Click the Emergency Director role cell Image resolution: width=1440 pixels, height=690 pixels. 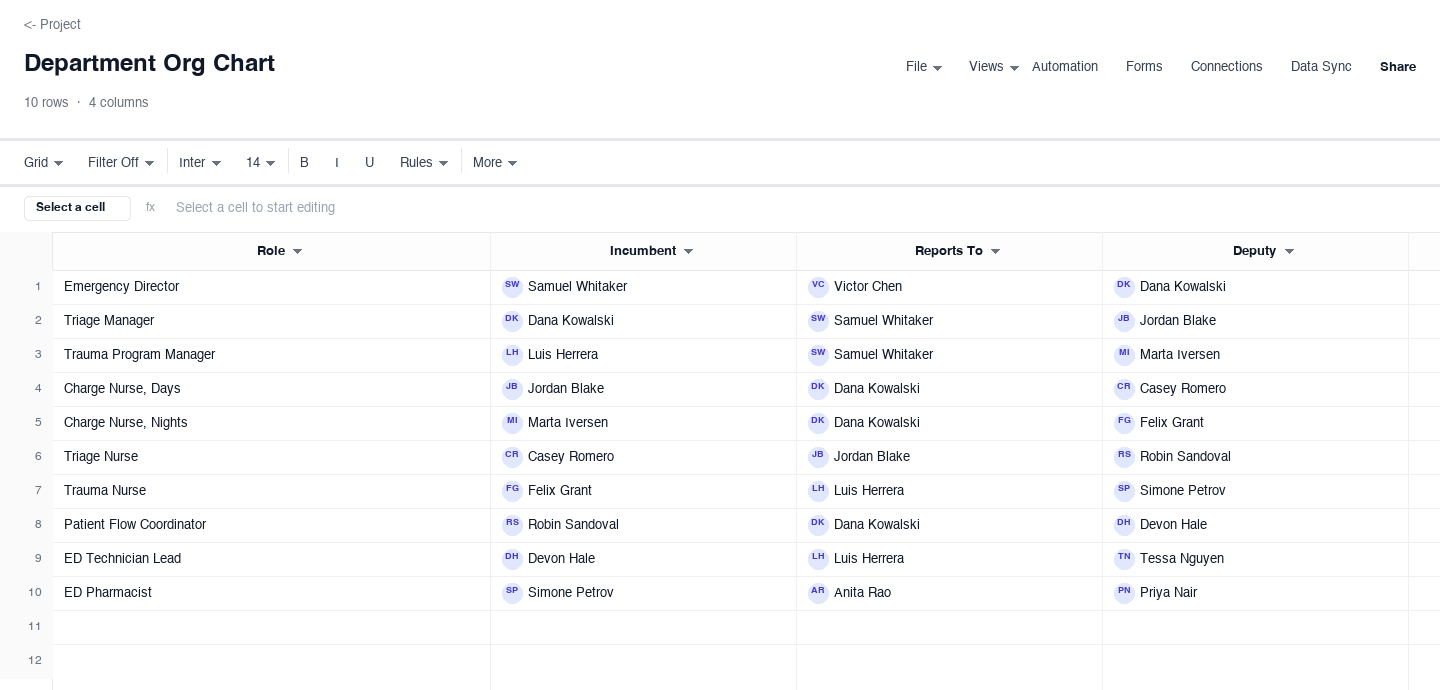[x=271, y=287]
